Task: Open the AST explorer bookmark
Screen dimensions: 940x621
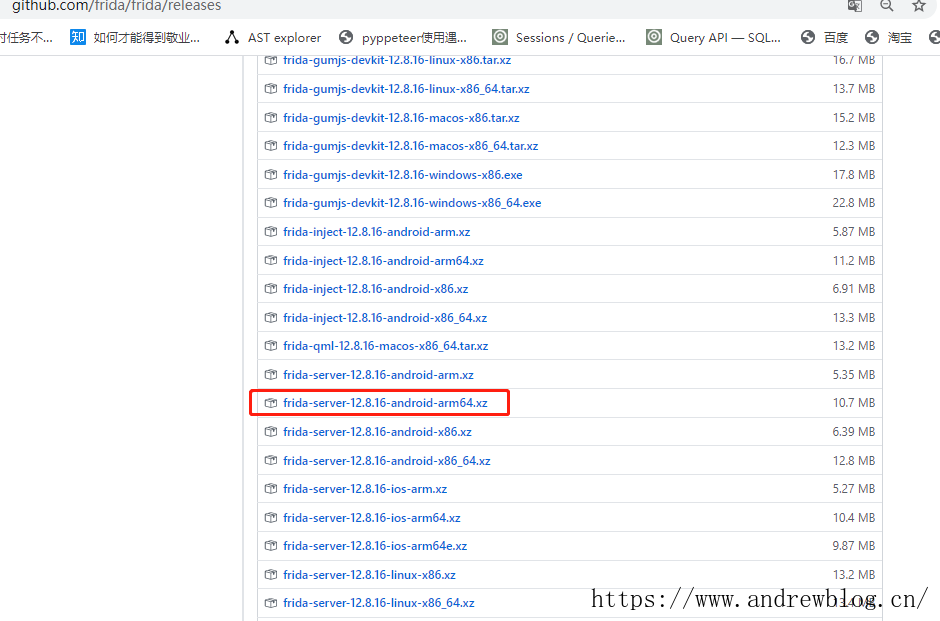Action: click(x=273, y=37)
